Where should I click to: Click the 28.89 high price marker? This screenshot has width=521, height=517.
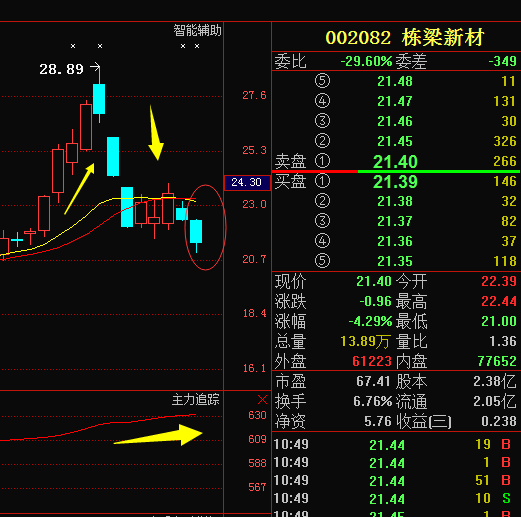(x=61, y=69)
